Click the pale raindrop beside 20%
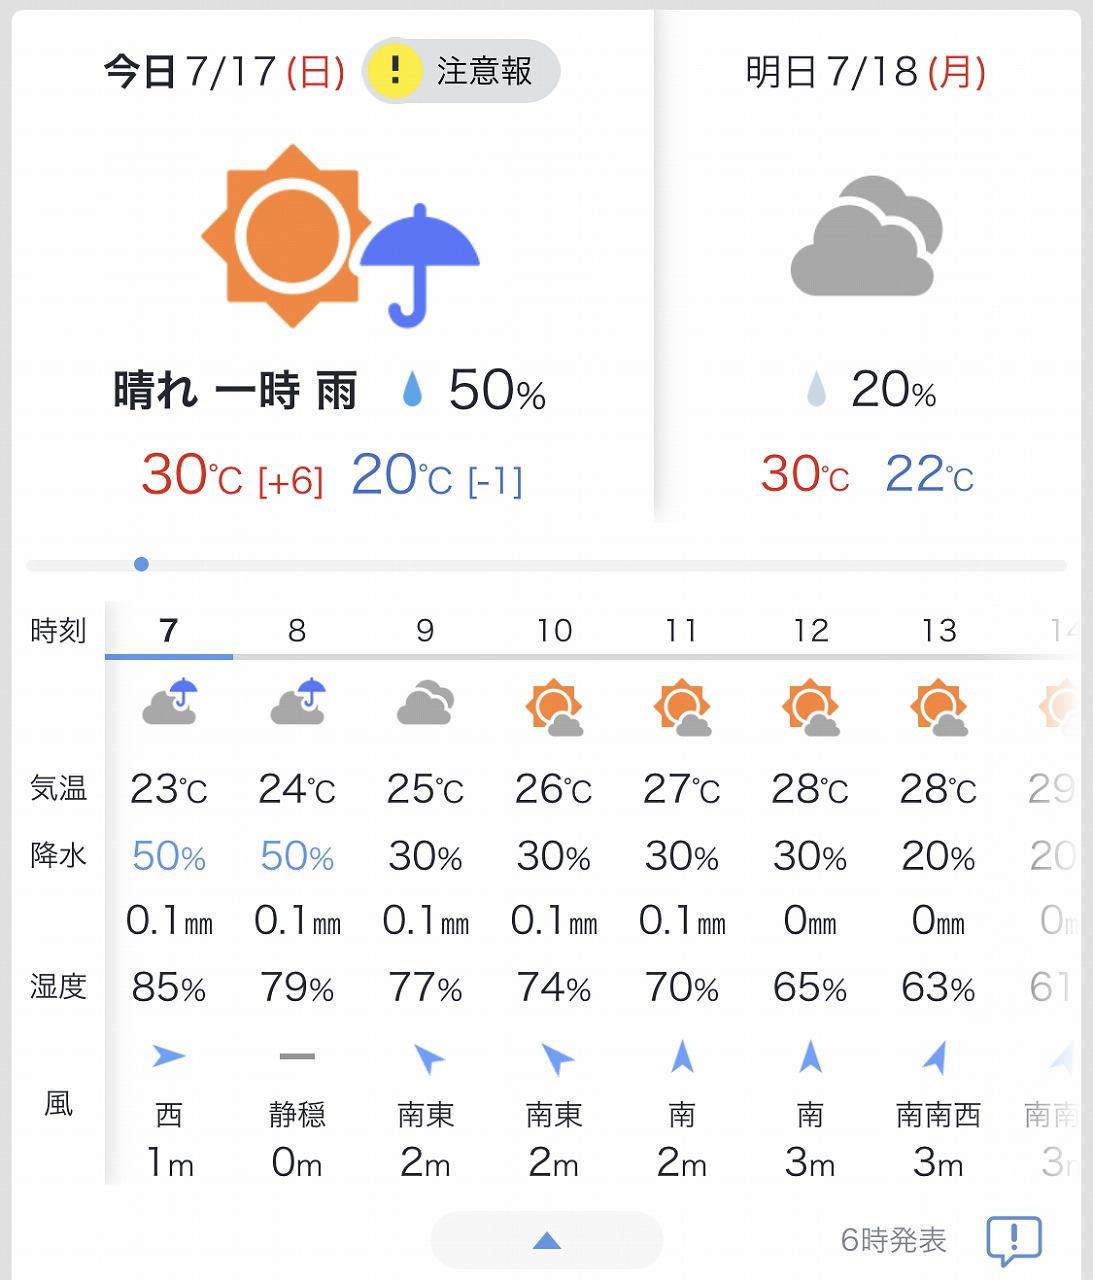1093x1280 pixels. [x=816, y=389]
